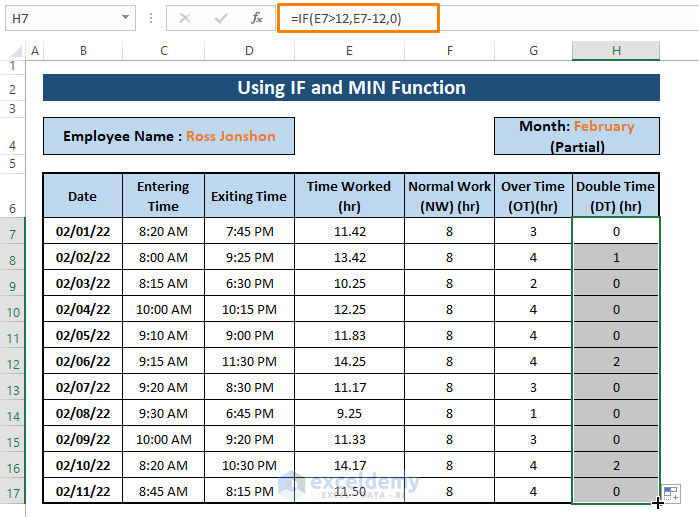Click the Cancel (X) formula icon
This screenshot has height=517, width=699.
(185, 18)
